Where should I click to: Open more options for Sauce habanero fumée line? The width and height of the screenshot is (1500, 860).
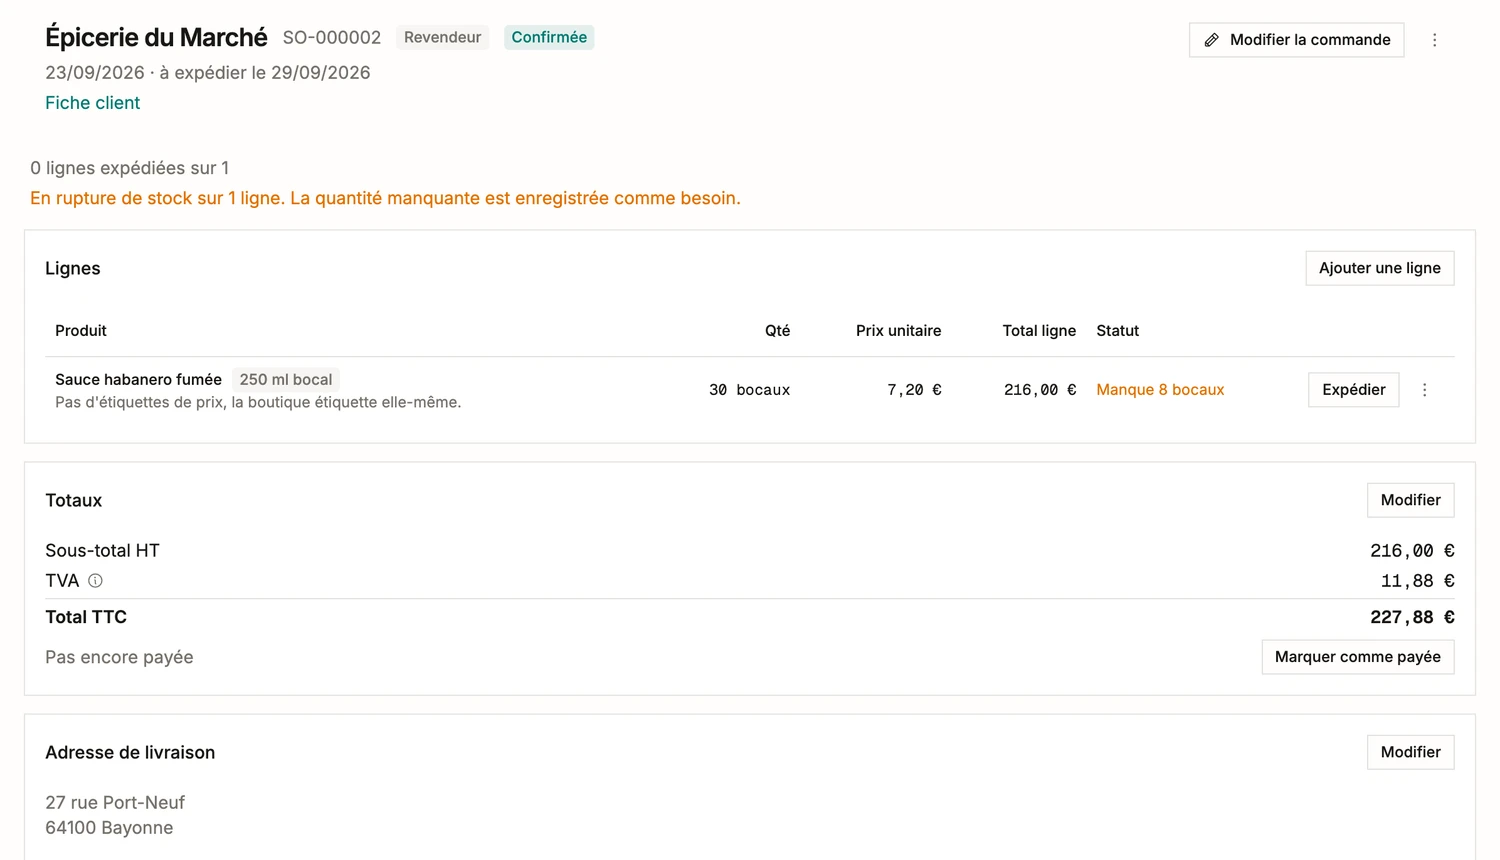click(x=1424, y=390)
